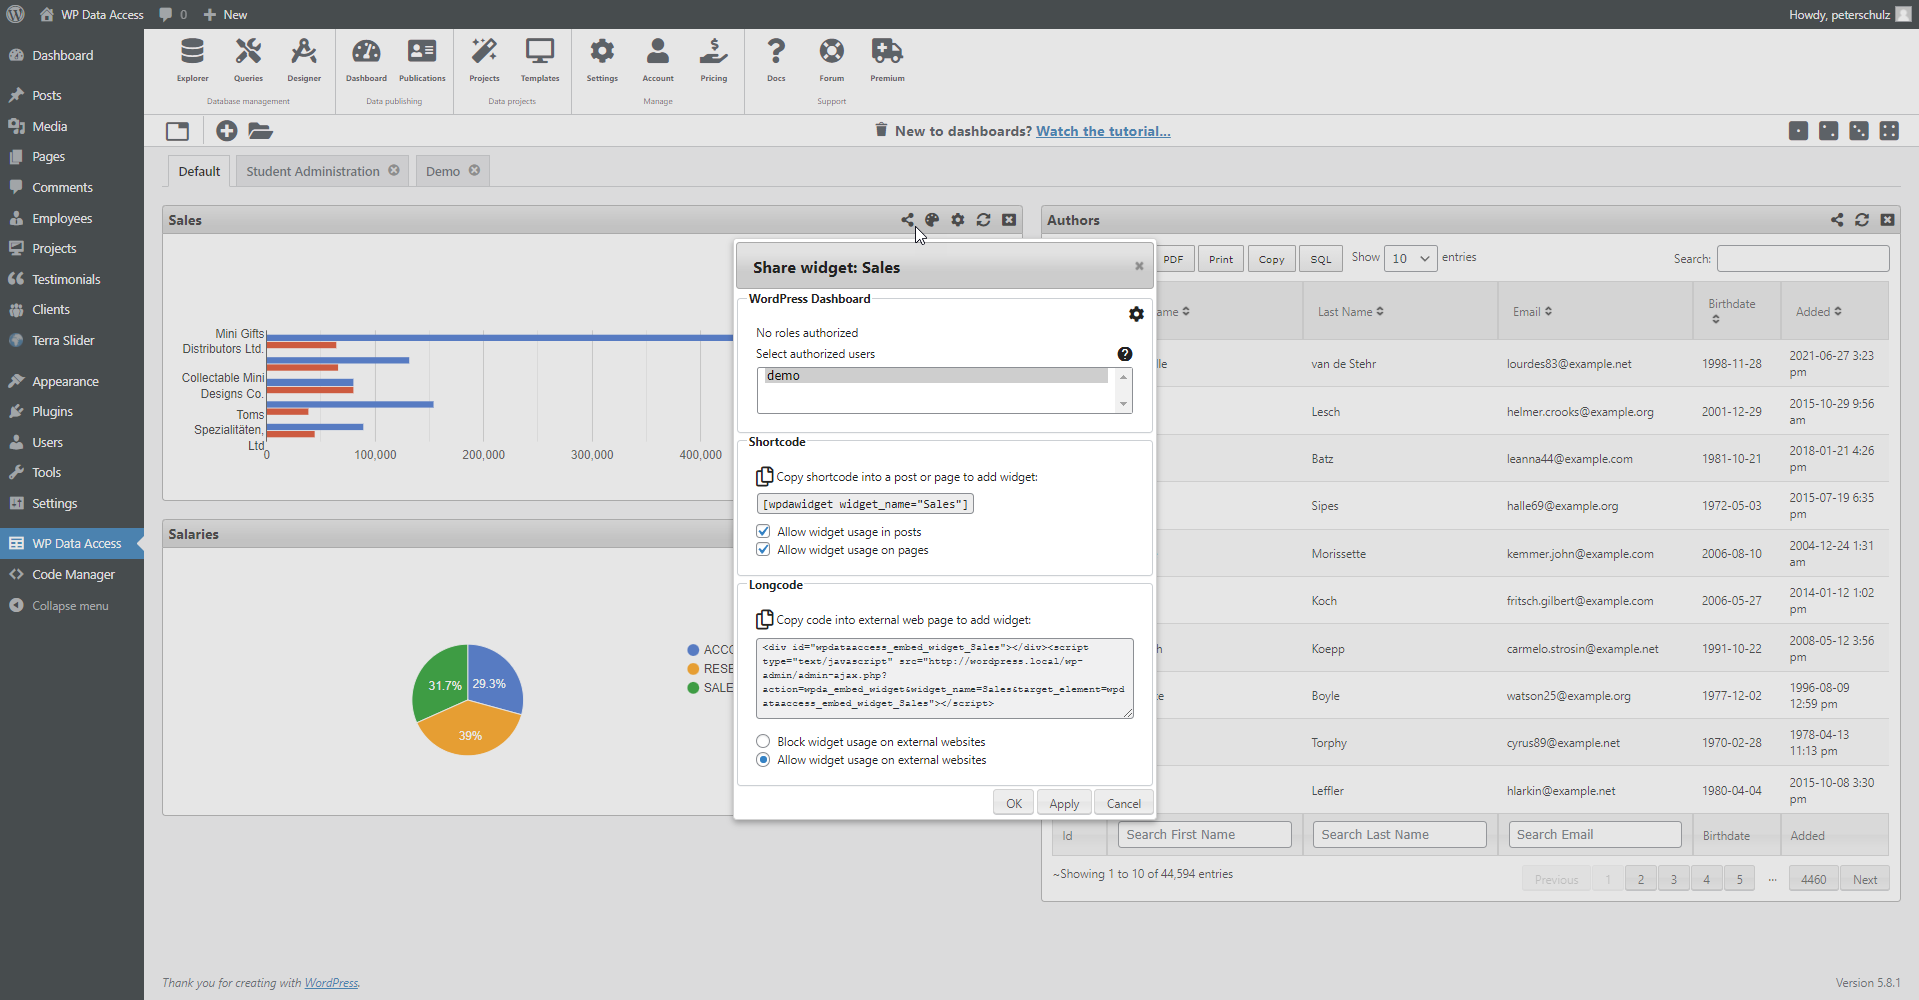Viewport: 1919px width, 1000px height.
Task: Select the four-column dashboard layout
Action: pos(1889,131)
